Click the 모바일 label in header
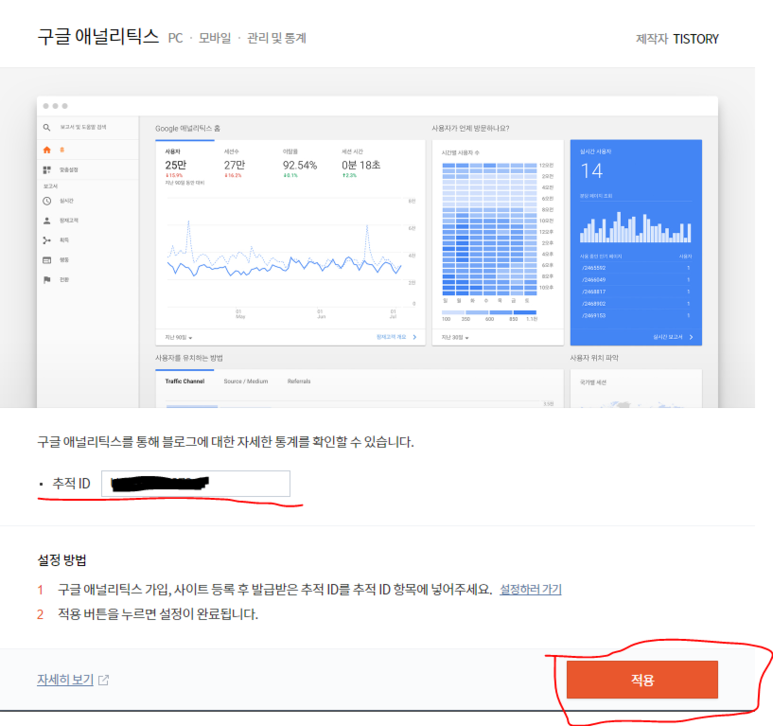Image resolution: width=773 pixels, height=726 pixels. coord(215,38)
